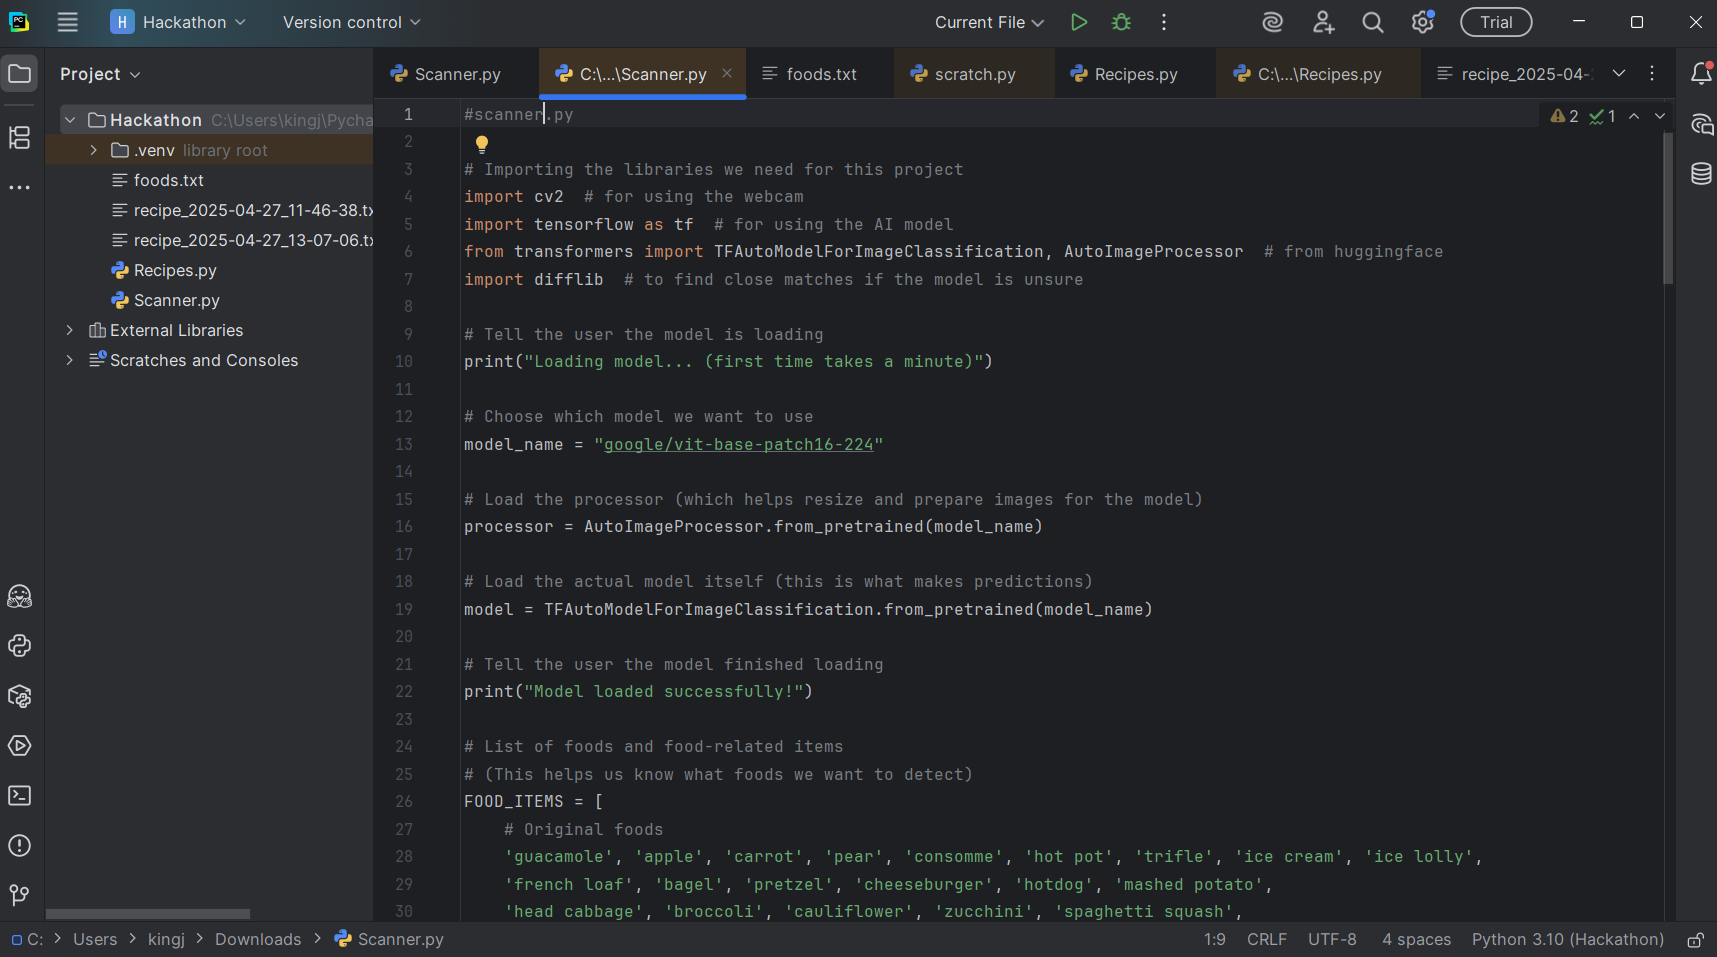Open editor tab options three-dot menu

[x=1652, y=73]
